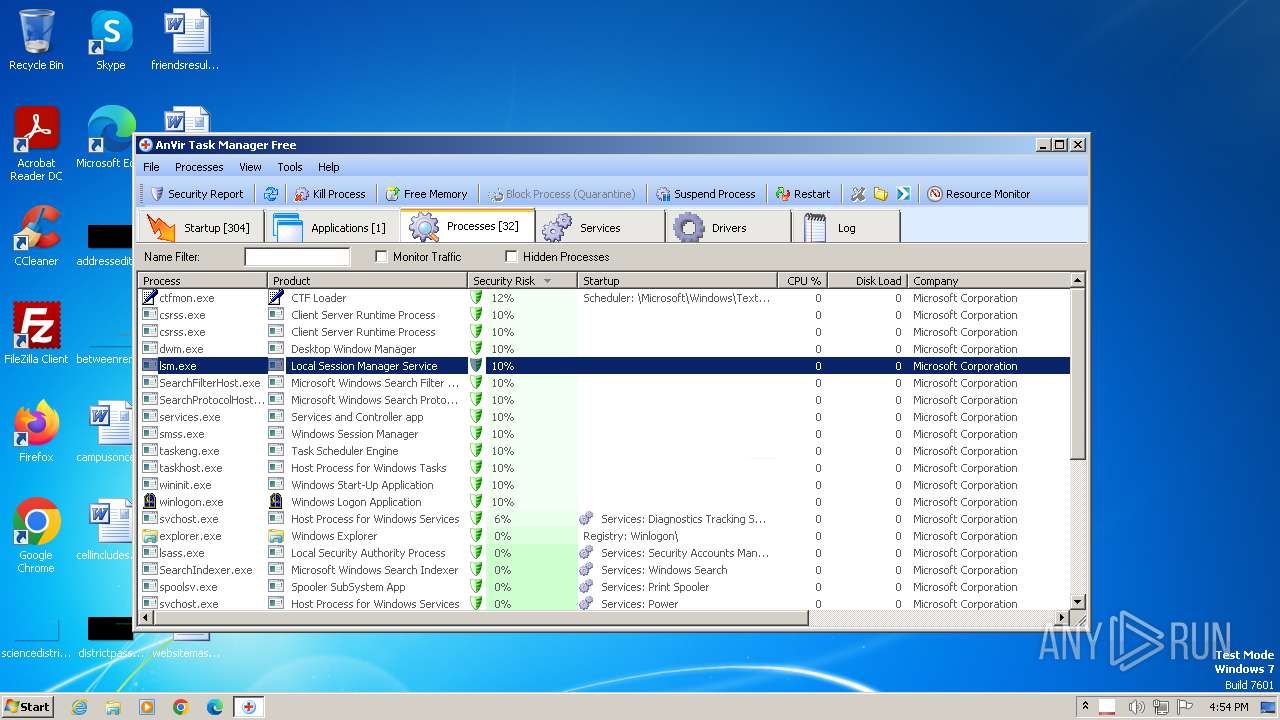
Task: Click the security shield icon for ctfmon.exe
Action: (x=477, y=298)
